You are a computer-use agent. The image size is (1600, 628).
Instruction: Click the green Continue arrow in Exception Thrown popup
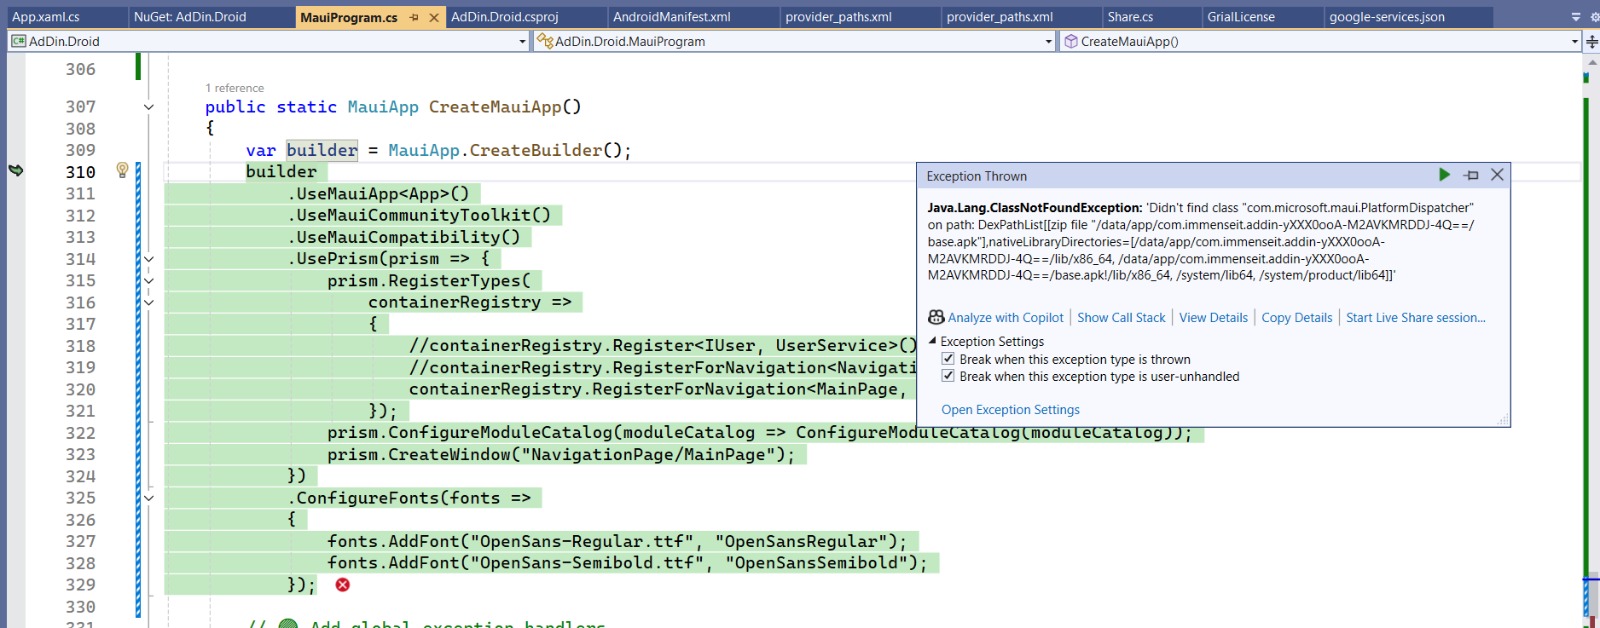pyautogui.click(x=1444, y=175)
